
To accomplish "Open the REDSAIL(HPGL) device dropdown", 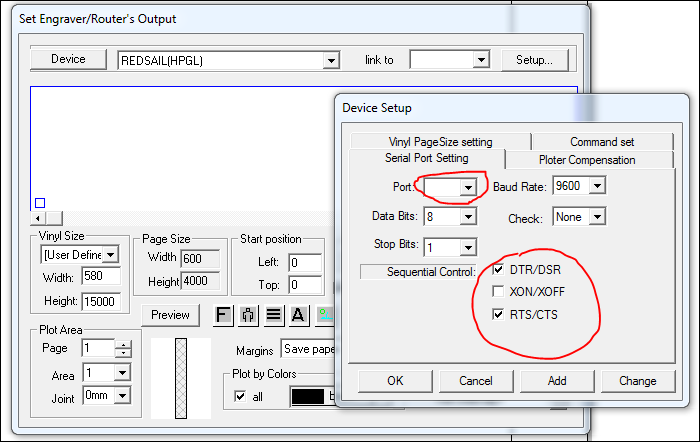I will (x=331, y=60).
